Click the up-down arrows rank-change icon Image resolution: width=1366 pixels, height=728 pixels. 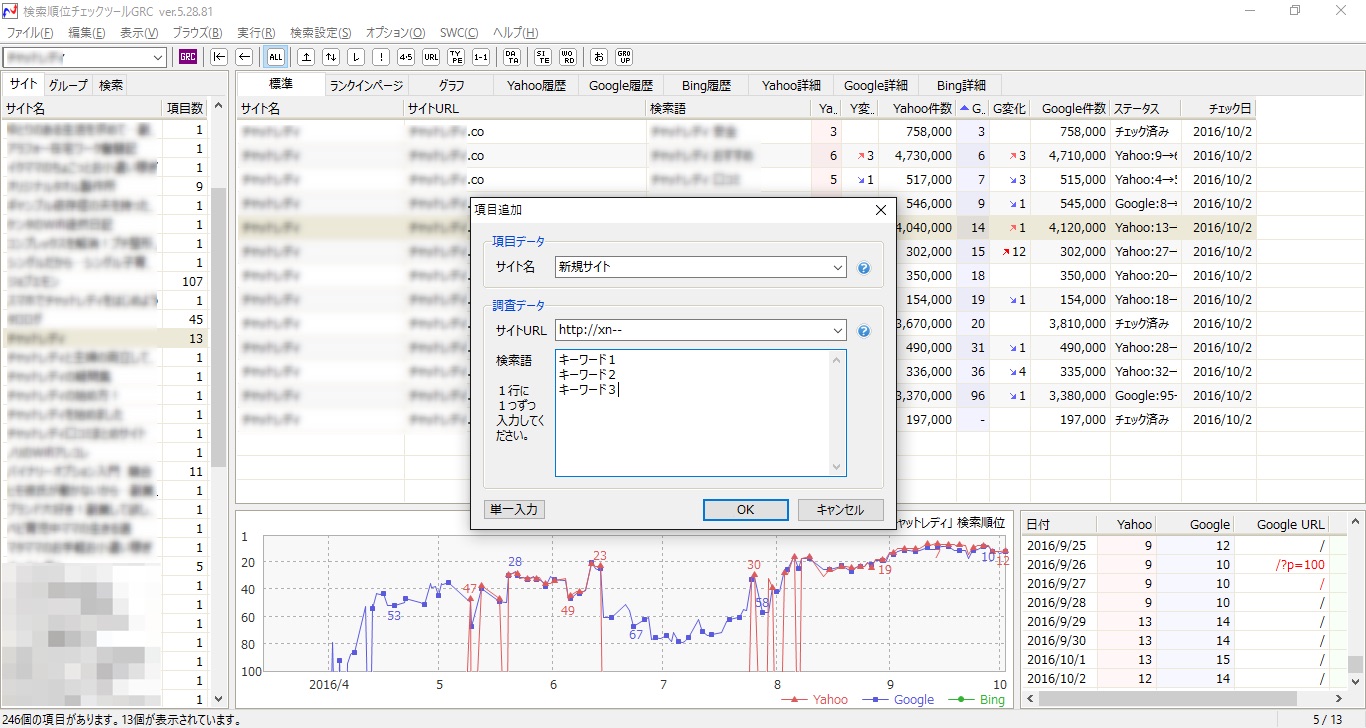coord(330,57)
